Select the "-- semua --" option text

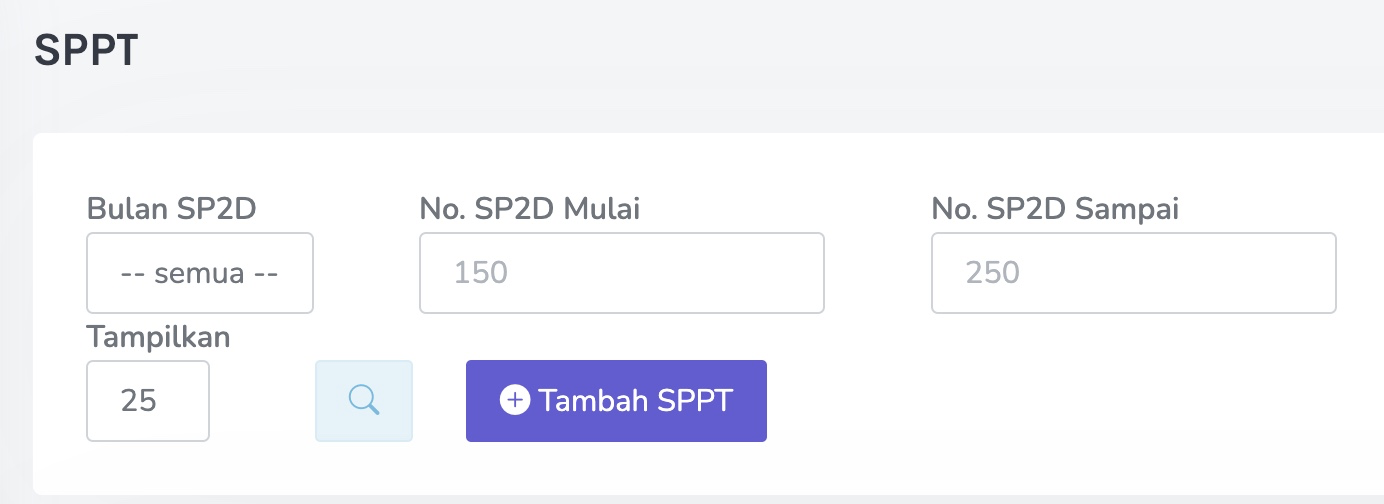point(199,273)
